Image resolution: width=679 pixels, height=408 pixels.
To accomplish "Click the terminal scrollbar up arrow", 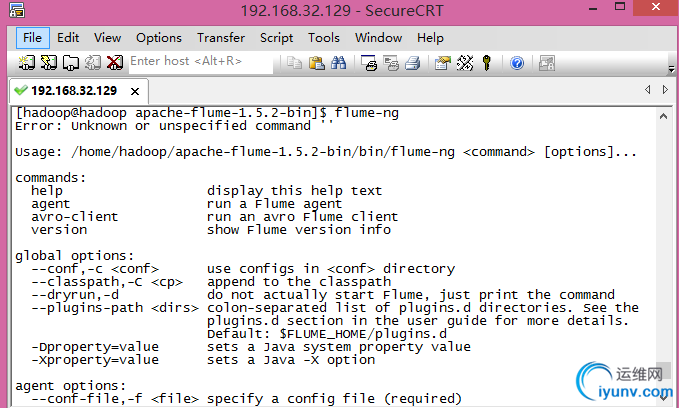I will coord(663,116).
